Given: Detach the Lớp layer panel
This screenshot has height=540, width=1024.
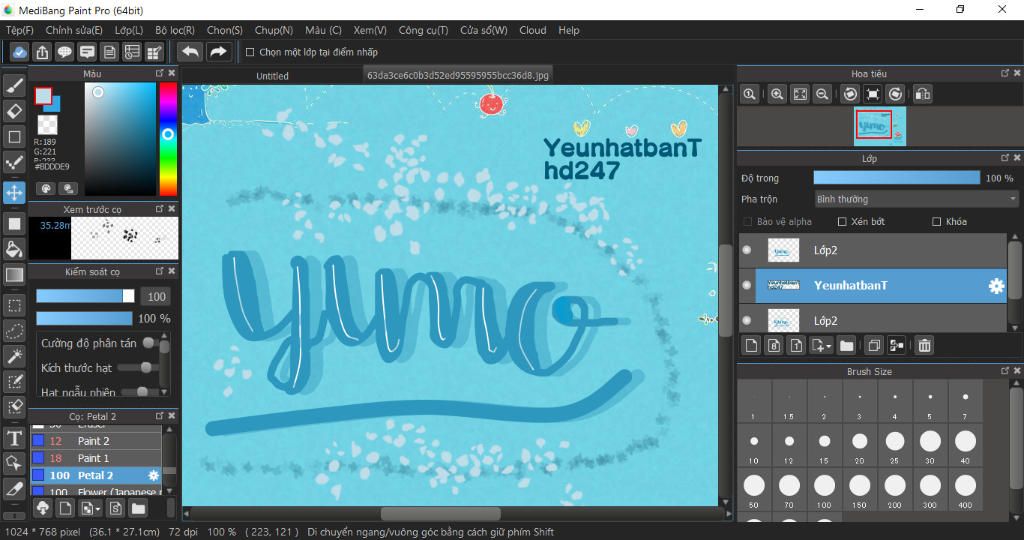Looking at the screenshot, I should pyautogui.click(x=1005, y=158).
